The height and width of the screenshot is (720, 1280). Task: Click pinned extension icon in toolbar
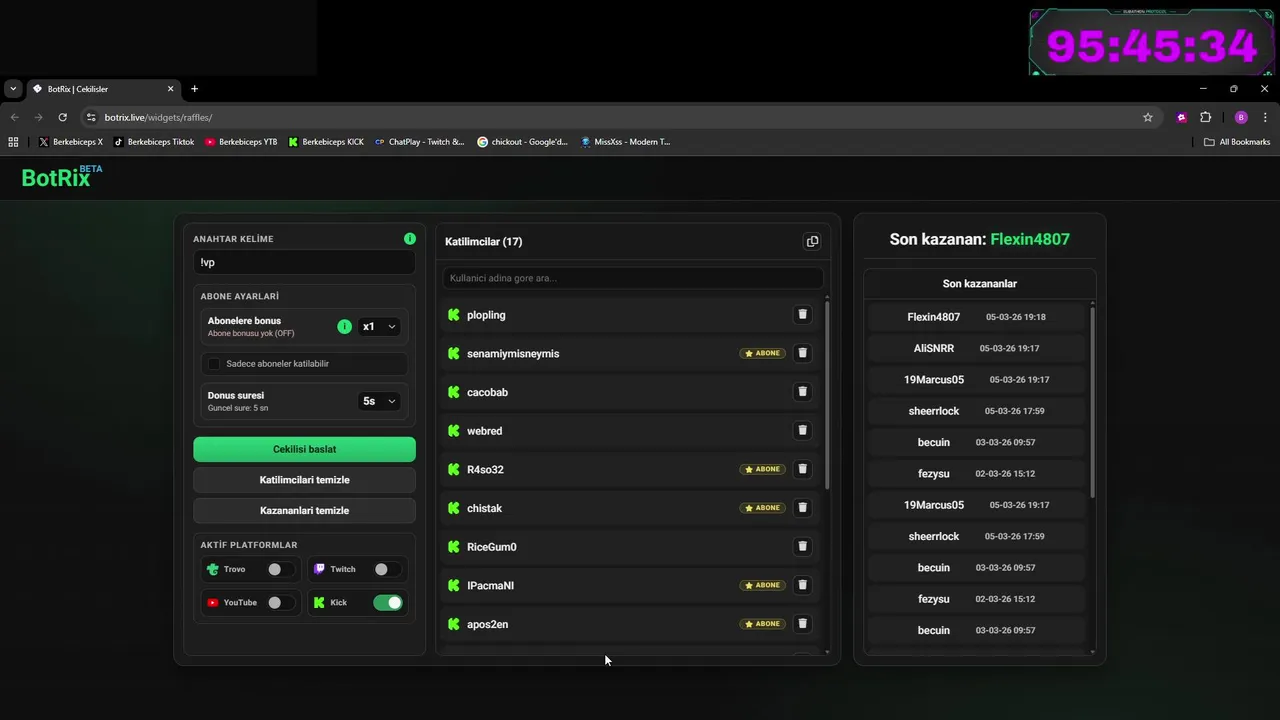tap(1181, 117)
